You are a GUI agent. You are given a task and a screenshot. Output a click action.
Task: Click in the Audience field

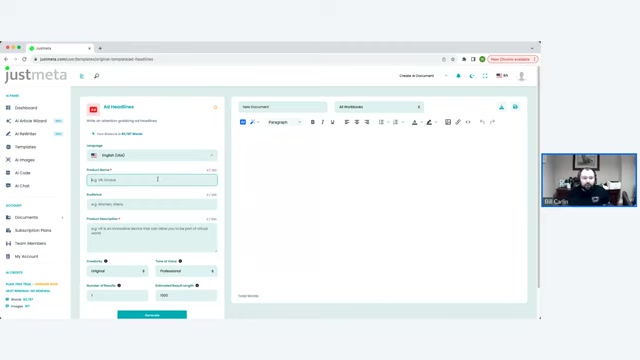pyautogui.click(x=152, y=204)
